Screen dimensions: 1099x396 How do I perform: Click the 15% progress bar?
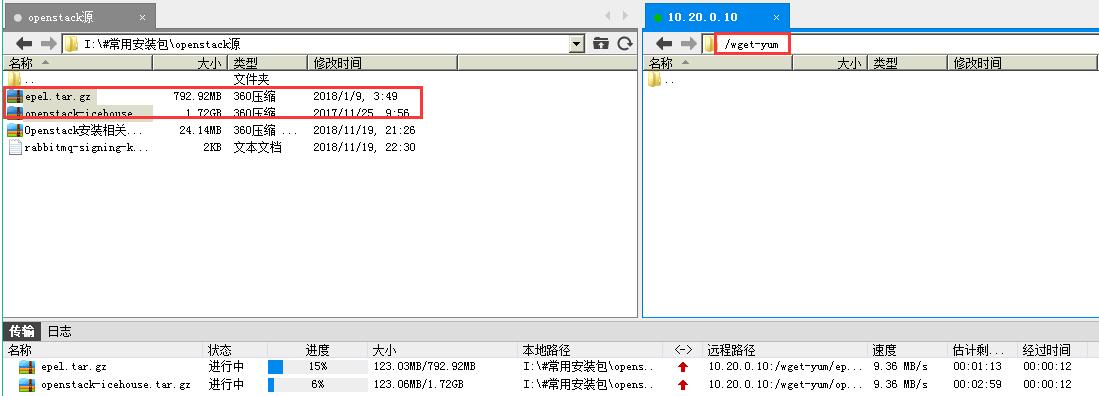click(318, 367)
